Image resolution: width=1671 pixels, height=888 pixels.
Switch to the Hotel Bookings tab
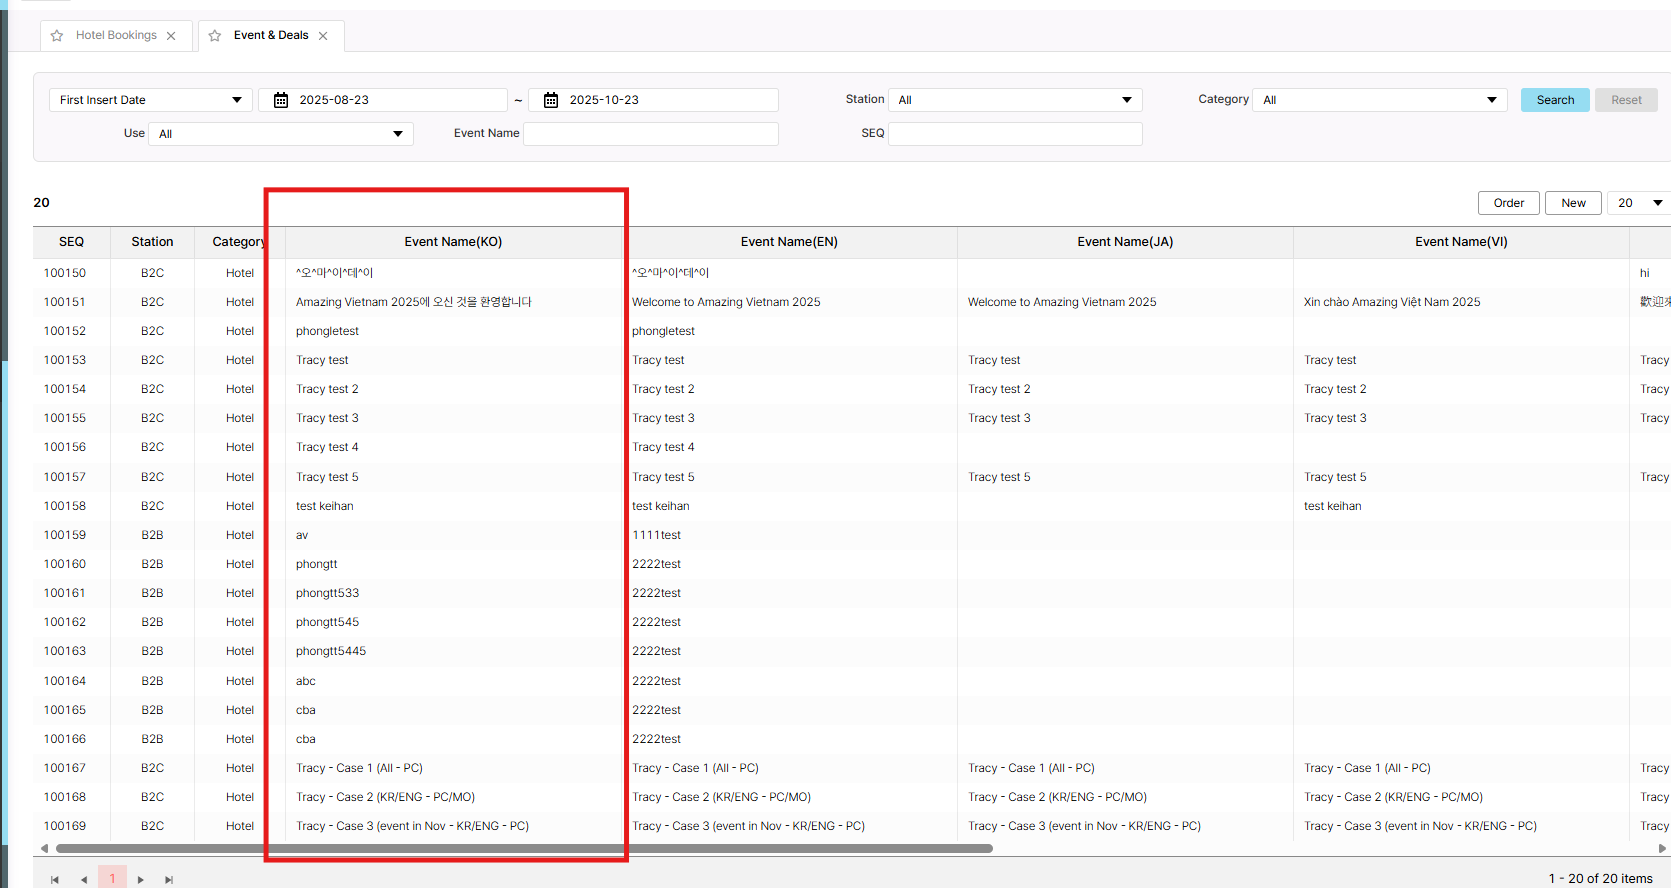click(x=116, y=36)
